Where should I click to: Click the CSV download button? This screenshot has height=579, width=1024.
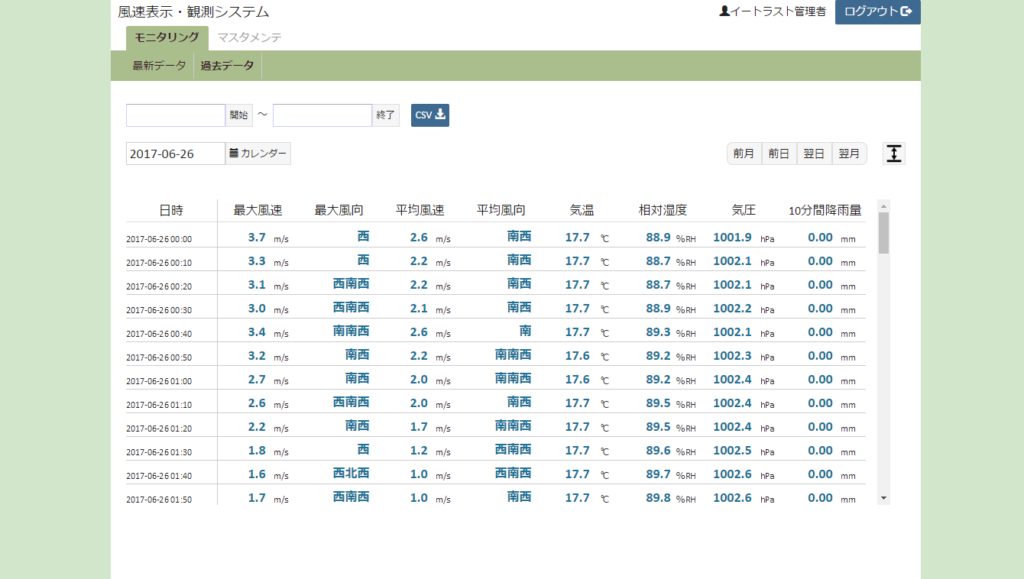(x=430, y=115)
